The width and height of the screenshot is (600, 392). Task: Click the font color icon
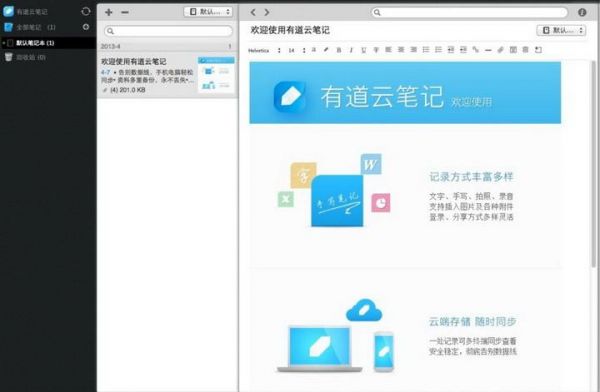click(x=314, y=50)
